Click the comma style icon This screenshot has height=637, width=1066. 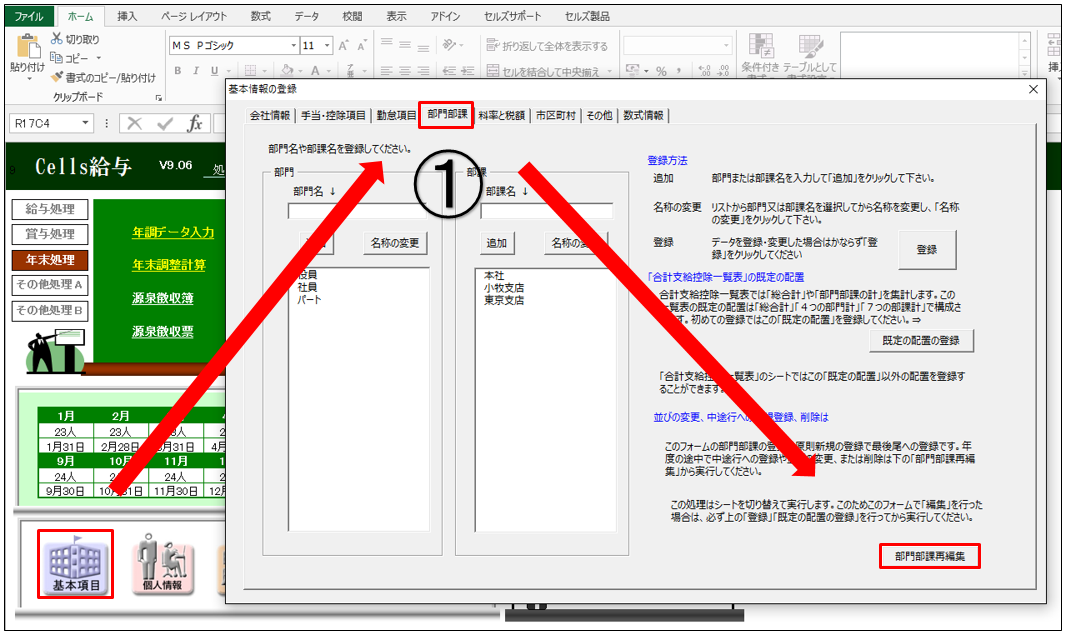click(x=679, y=71)
